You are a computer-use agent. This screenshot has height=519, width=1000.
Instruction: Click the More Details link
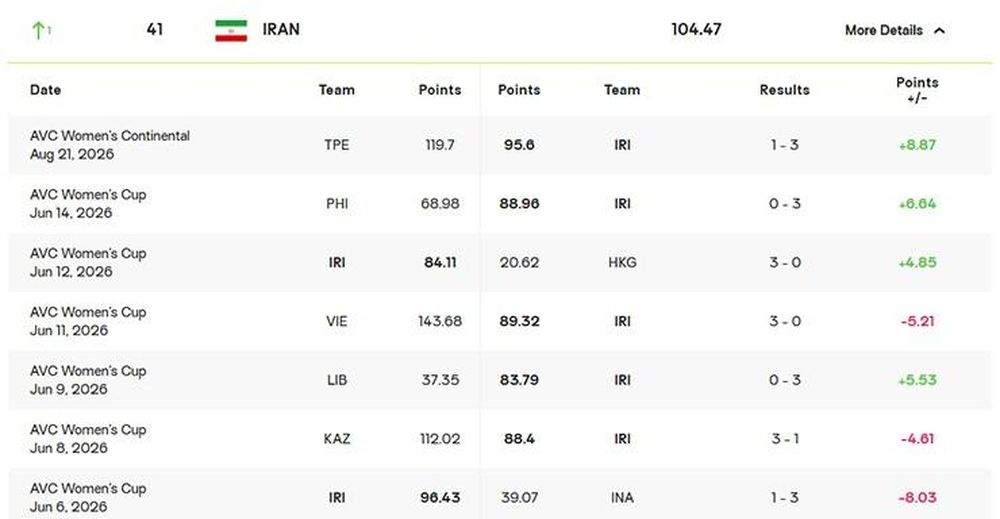883,31
